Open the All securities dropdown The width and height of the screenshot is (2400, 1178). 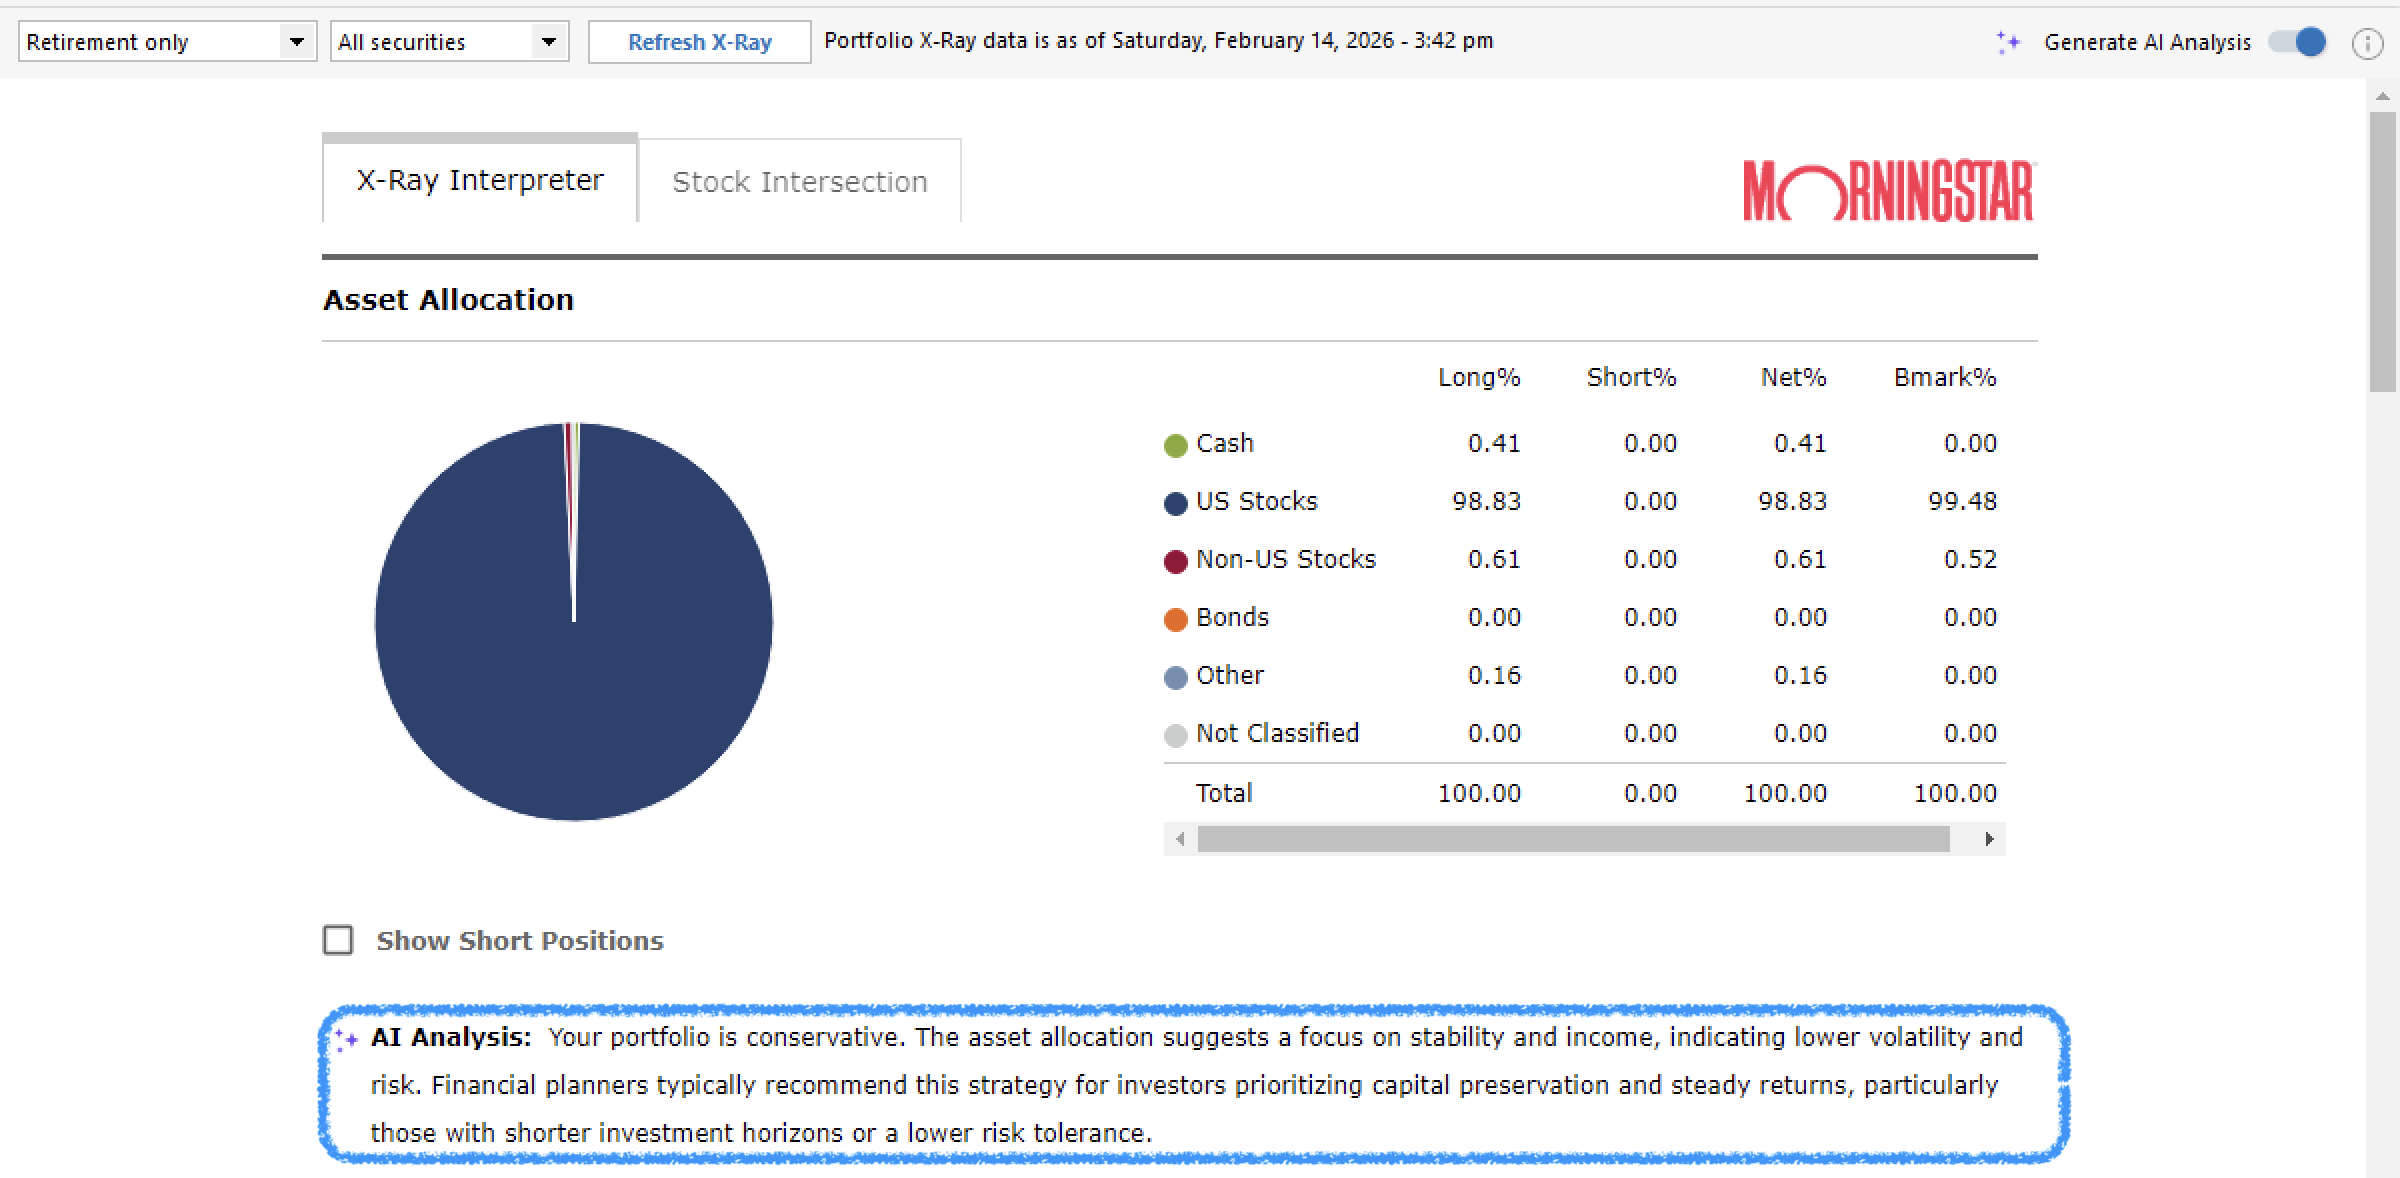point(449,42)
